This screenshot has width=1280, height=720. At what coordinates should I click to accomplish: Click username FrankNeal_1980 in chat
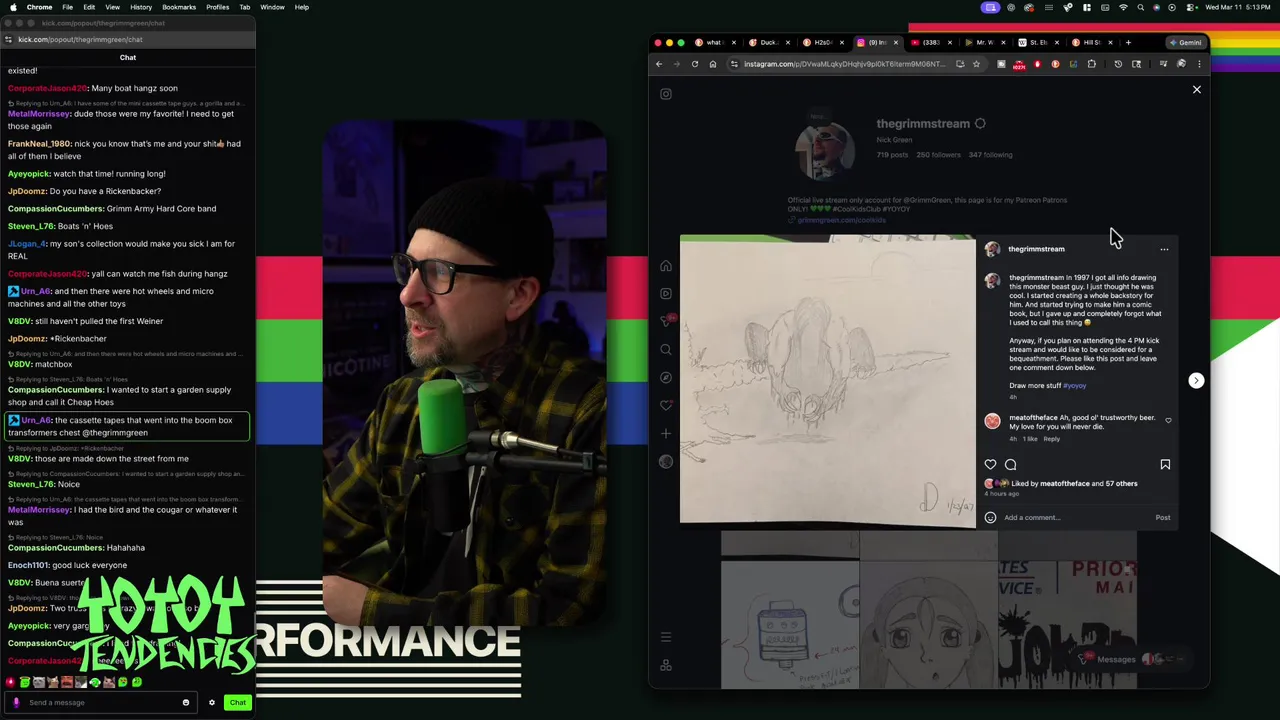tap(40, 144)
